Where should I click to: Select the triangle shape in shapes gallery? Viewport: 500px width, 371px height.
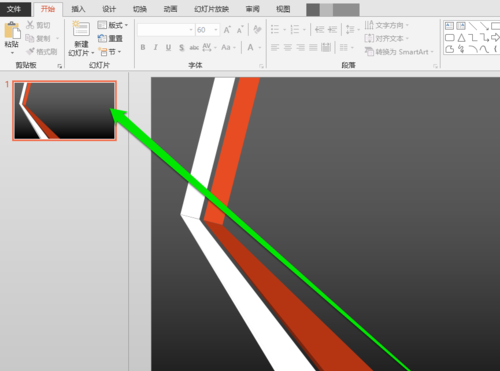click(x=461, y=38)
